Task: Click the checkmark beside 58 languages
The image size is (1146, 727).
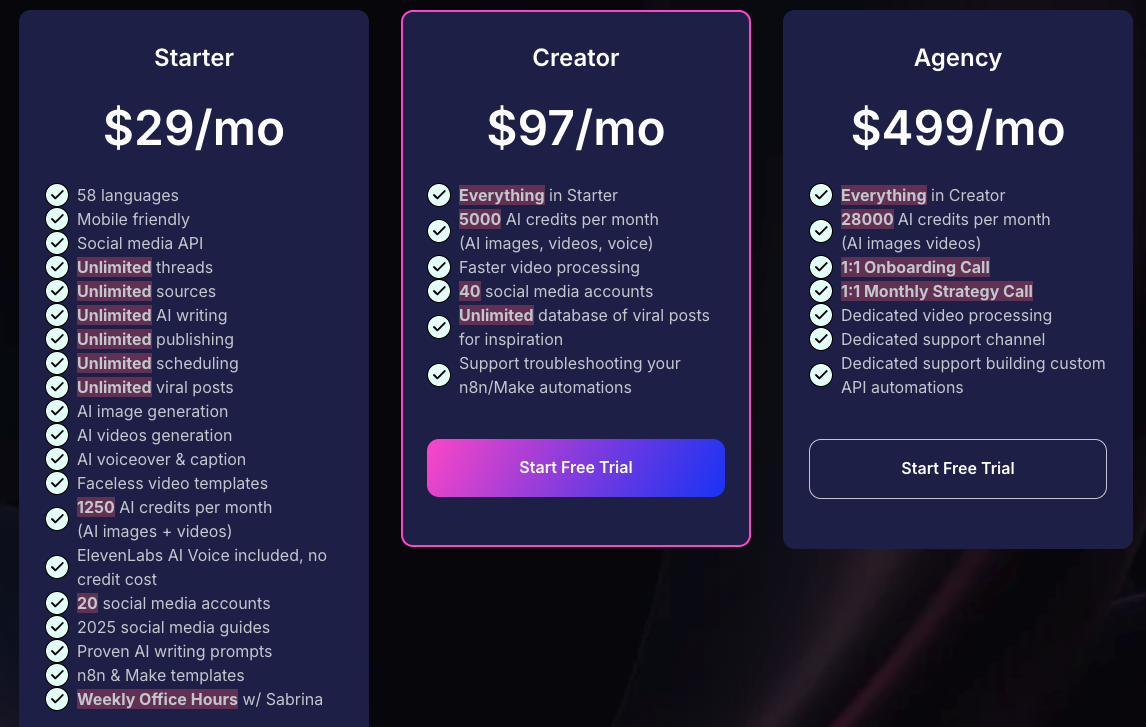Action: click(x=57, y=195)
